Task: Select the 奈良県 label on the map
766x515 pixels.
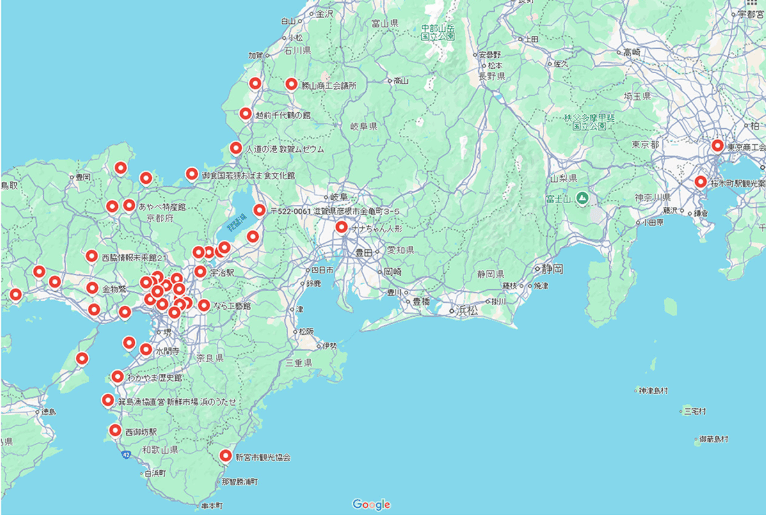Action: 210,358
